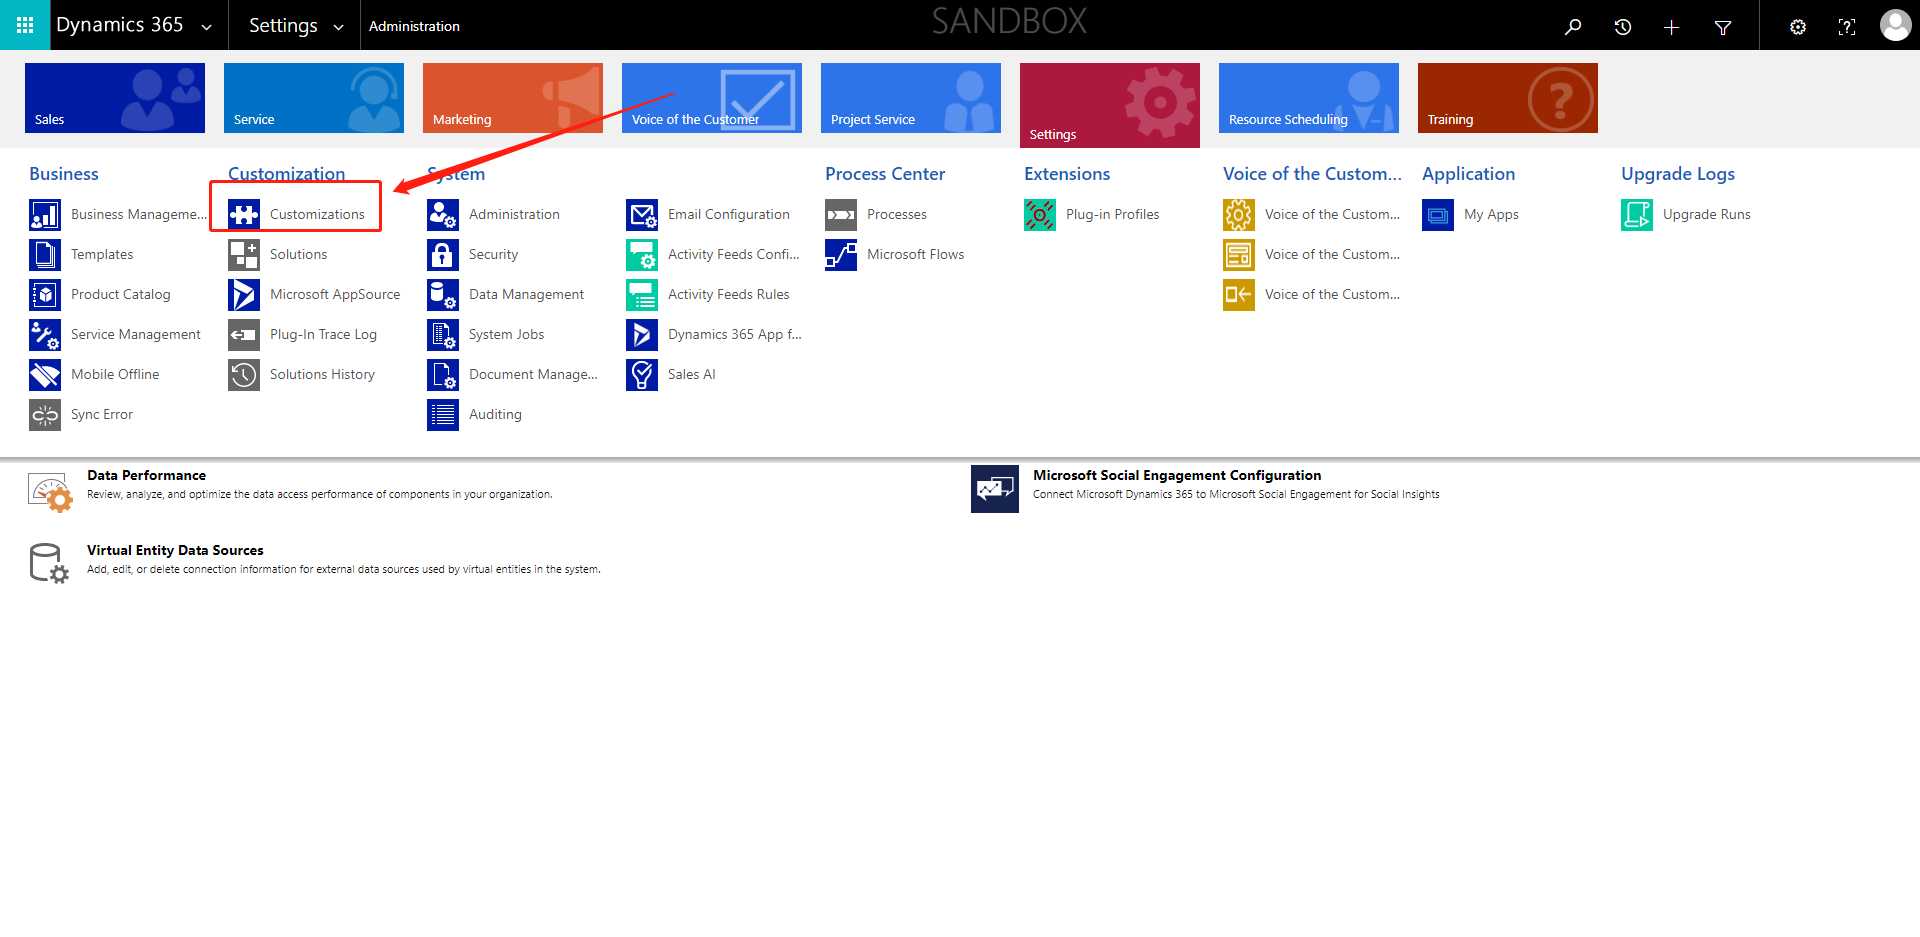Click the Templates icon
This screenshot has height=937, width=1920.
coord(45,255)
